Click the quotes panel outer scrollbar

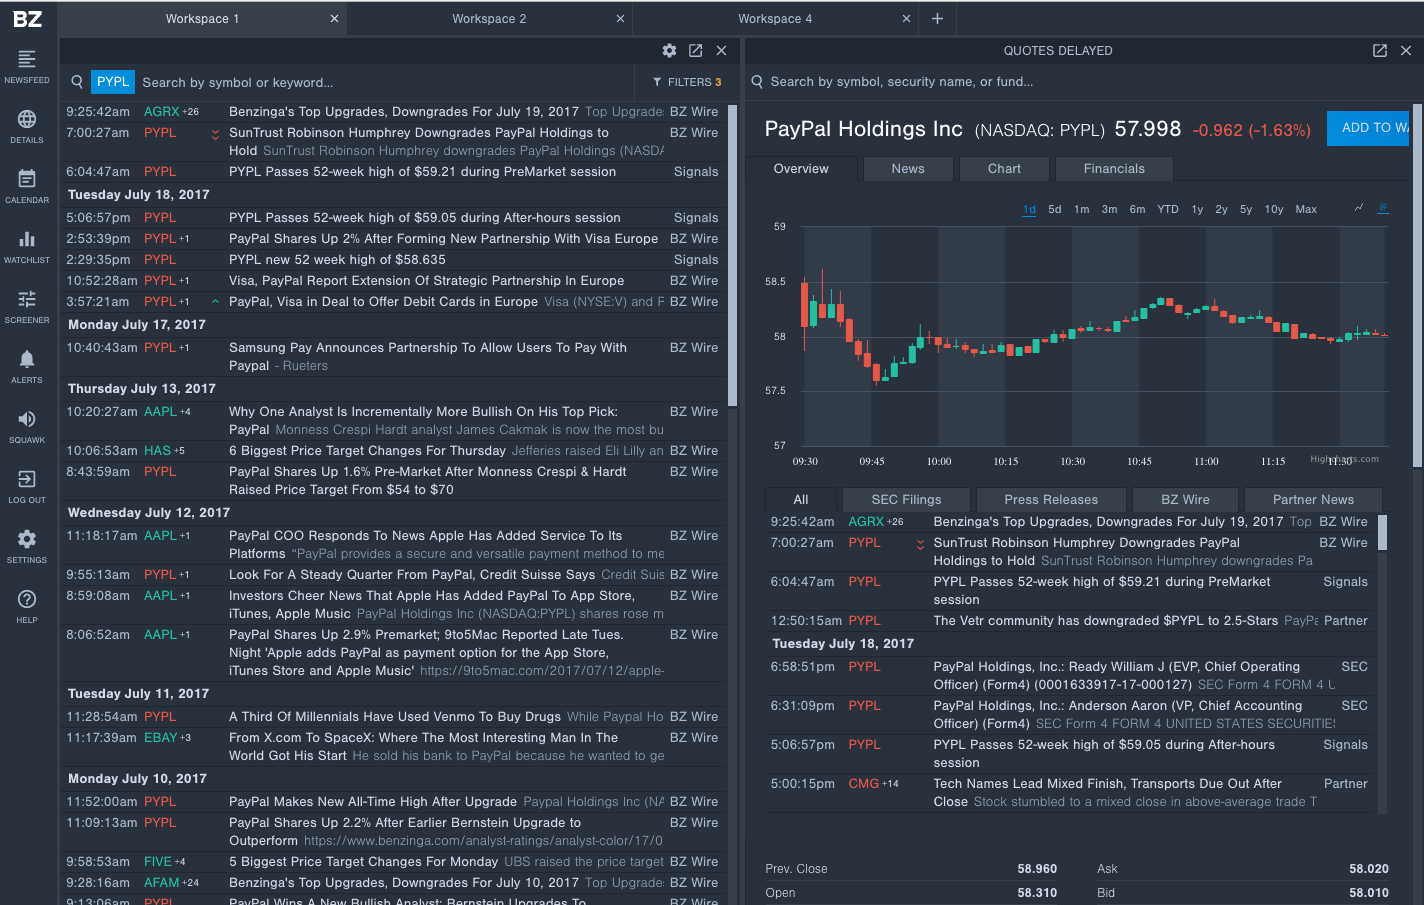1416,285
